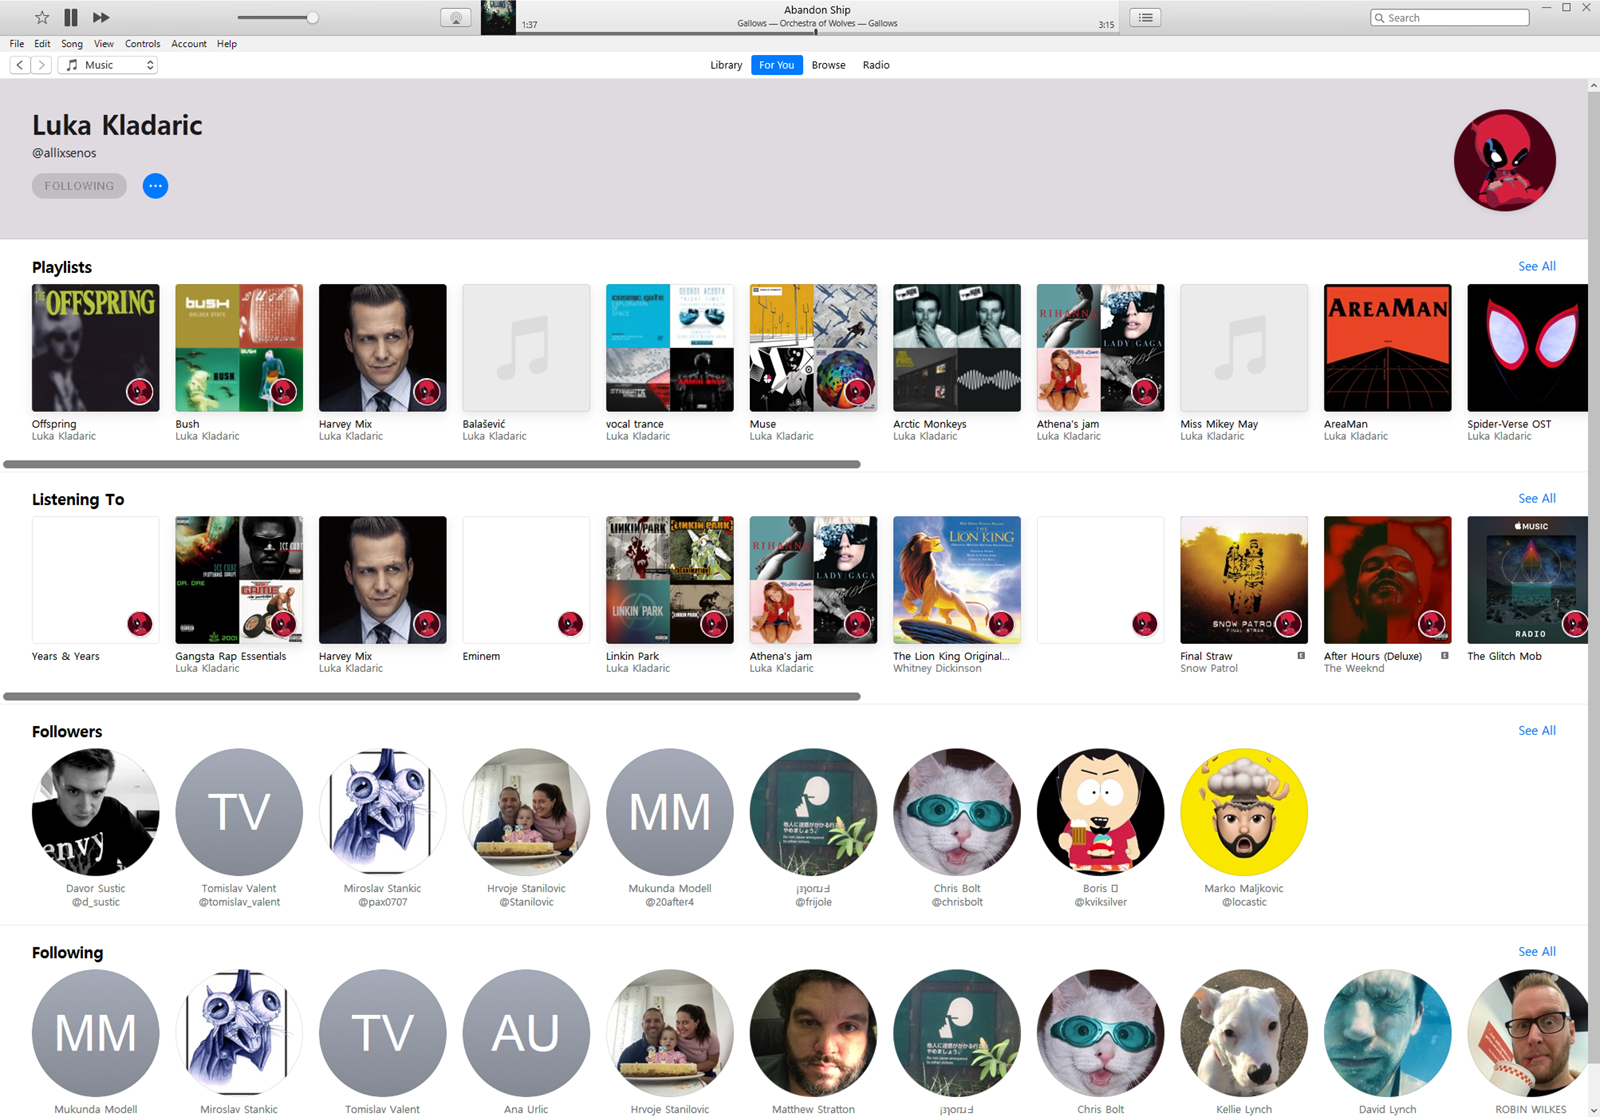This screenshot has height=1117, width=1600.
Task: Open Final Straw album by Snow Patrol
Action: tap(1244, 580)
